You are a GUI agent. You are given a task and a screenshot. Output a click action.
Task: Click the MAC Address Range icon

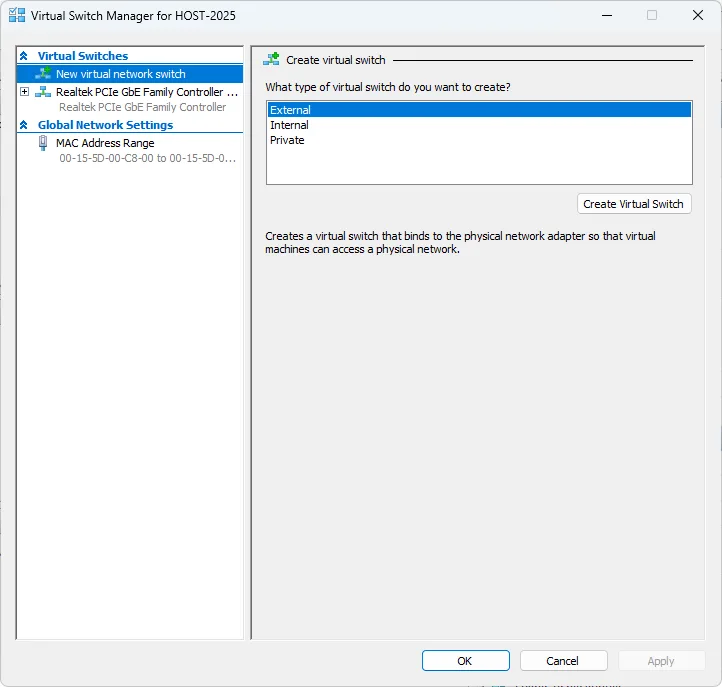43,143
